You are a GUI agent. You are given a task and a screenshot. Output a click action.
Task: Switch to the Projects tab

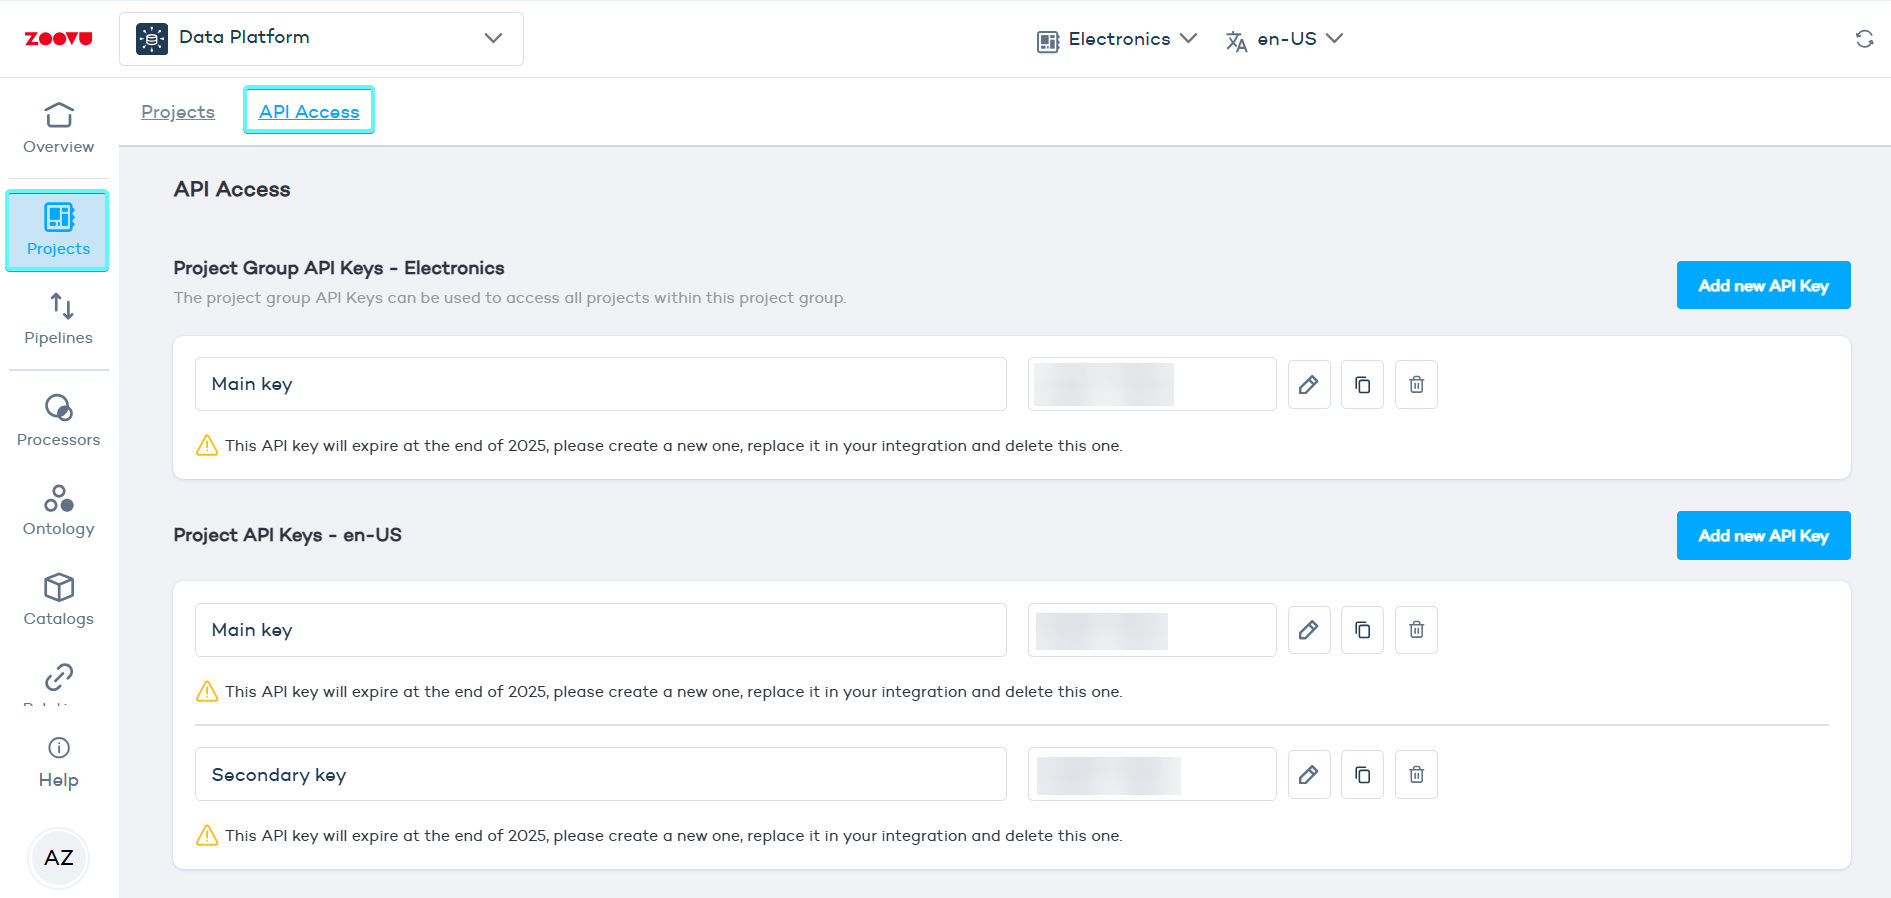coord(178,112)
